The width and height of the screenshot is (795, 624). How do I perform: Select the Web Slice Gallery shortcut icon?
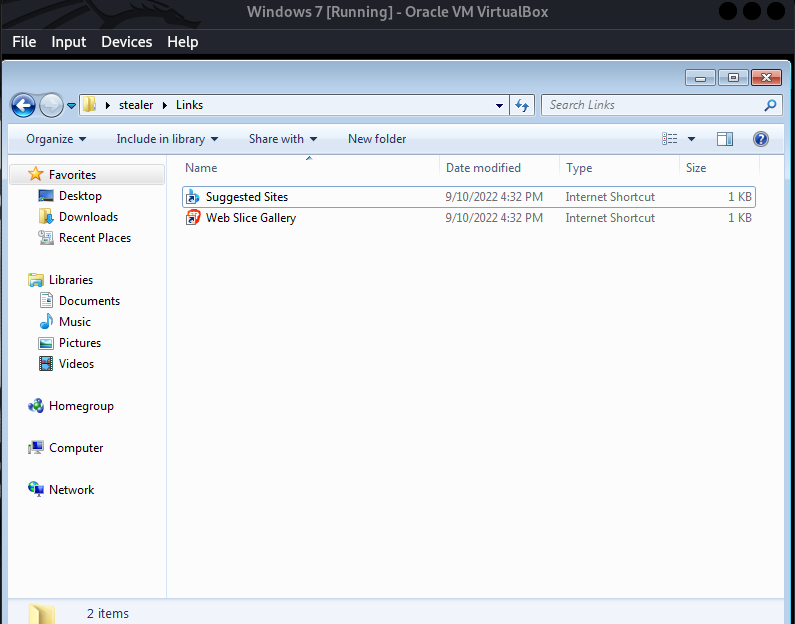pos(193,218)
